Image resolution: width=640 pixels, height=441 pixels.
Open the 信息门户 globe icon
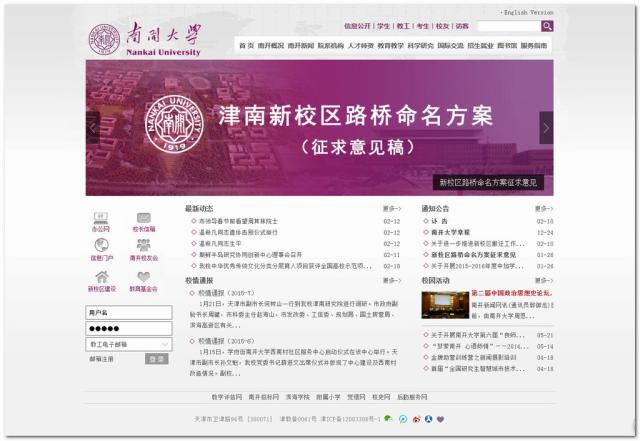click(101, 245)
